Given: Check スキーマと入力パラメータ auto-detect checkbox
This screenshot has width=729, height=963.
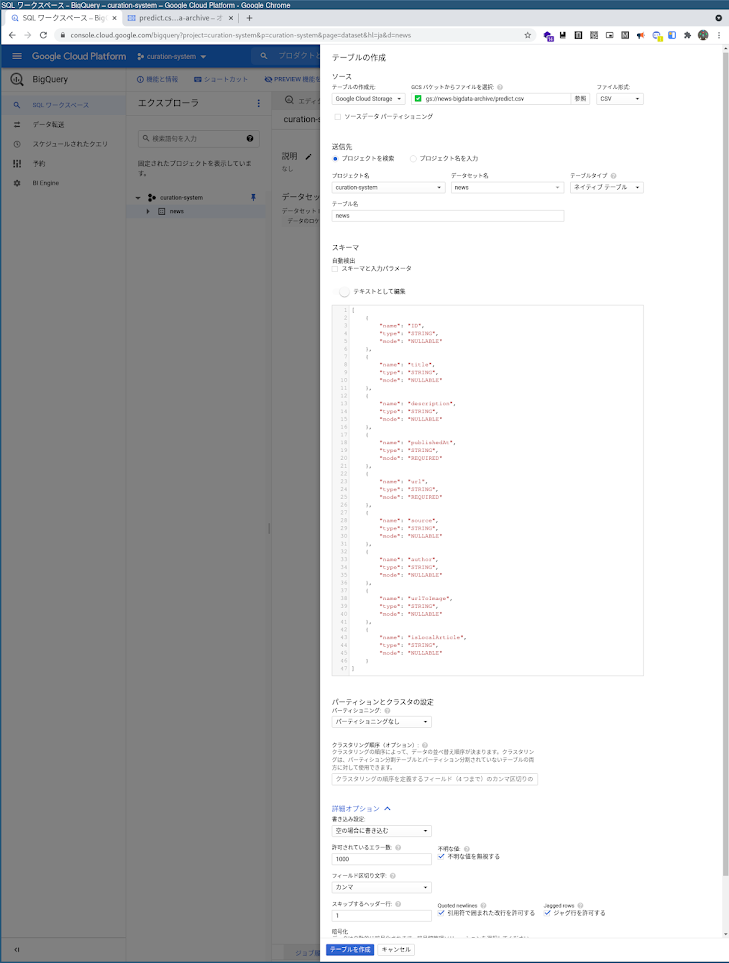Looking at the screenshot, I should [x=335, y=269].
